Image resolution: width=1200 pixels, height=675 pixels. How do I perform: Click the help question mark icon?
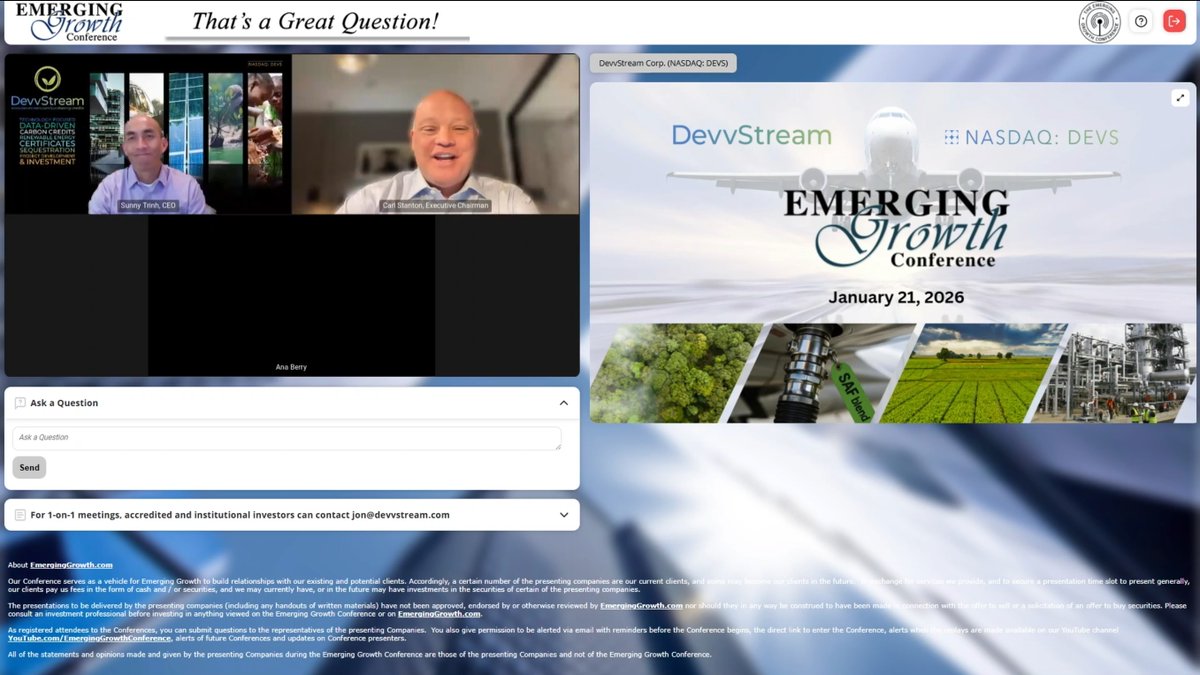tap(1141, 21)
